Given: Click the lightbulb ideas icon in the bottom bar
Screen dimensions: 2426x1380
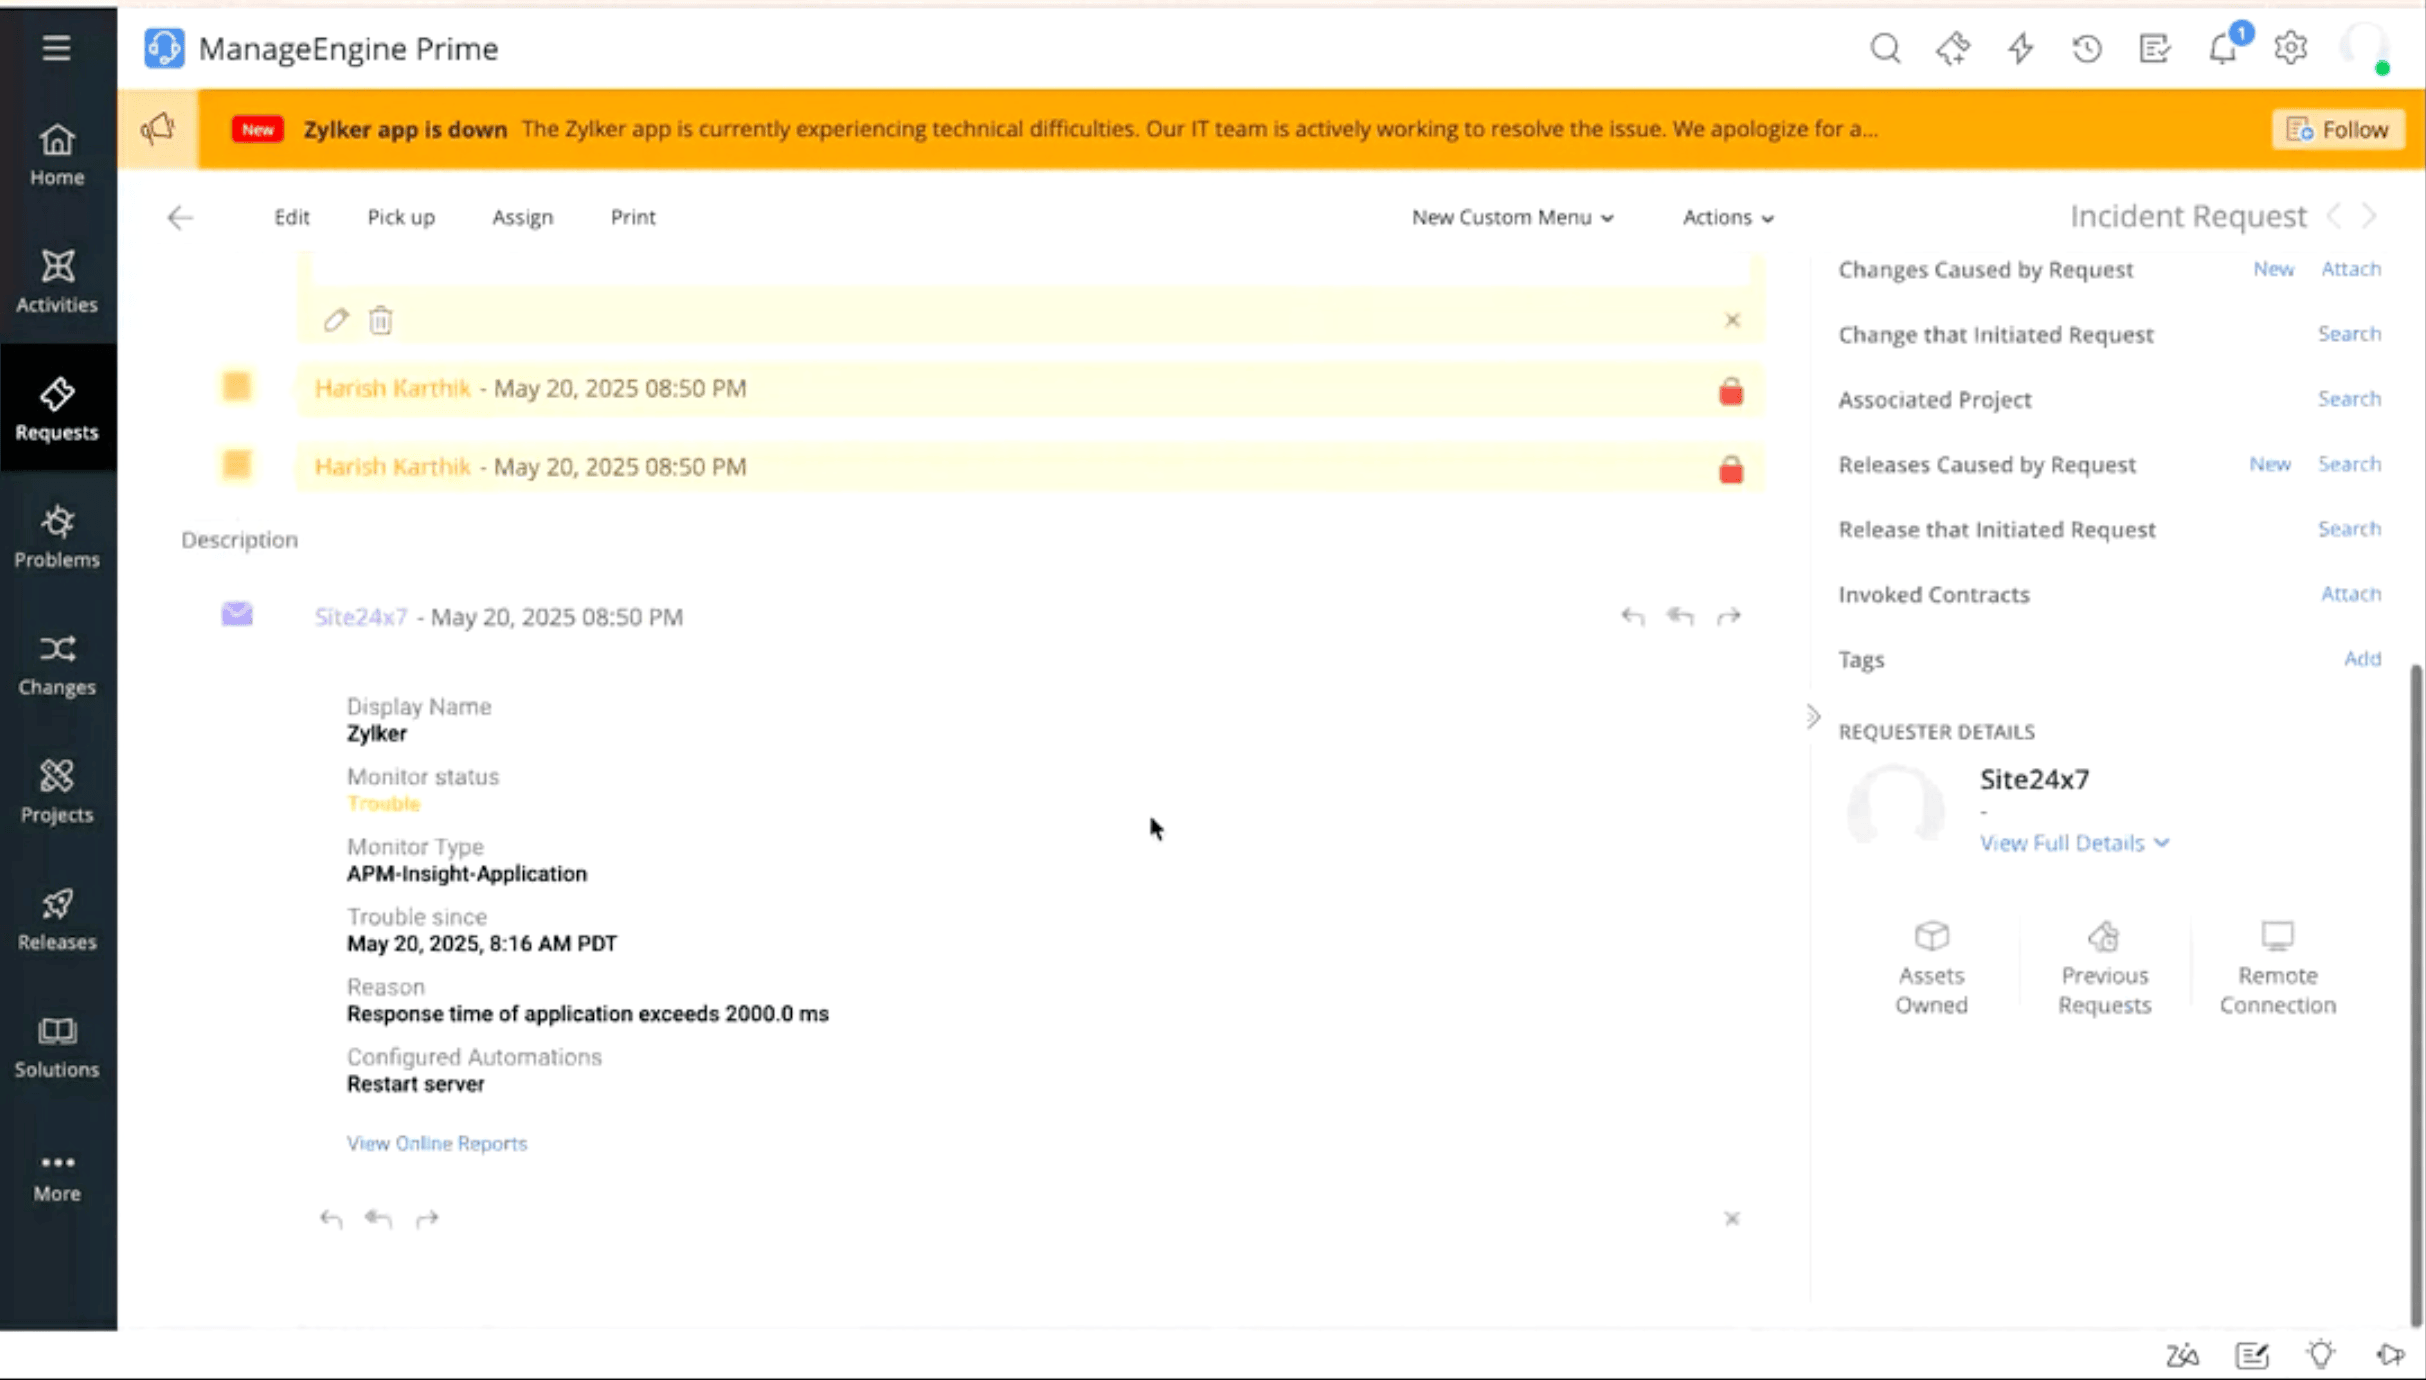Looking at the screenshot, I should [2320, 1355].
